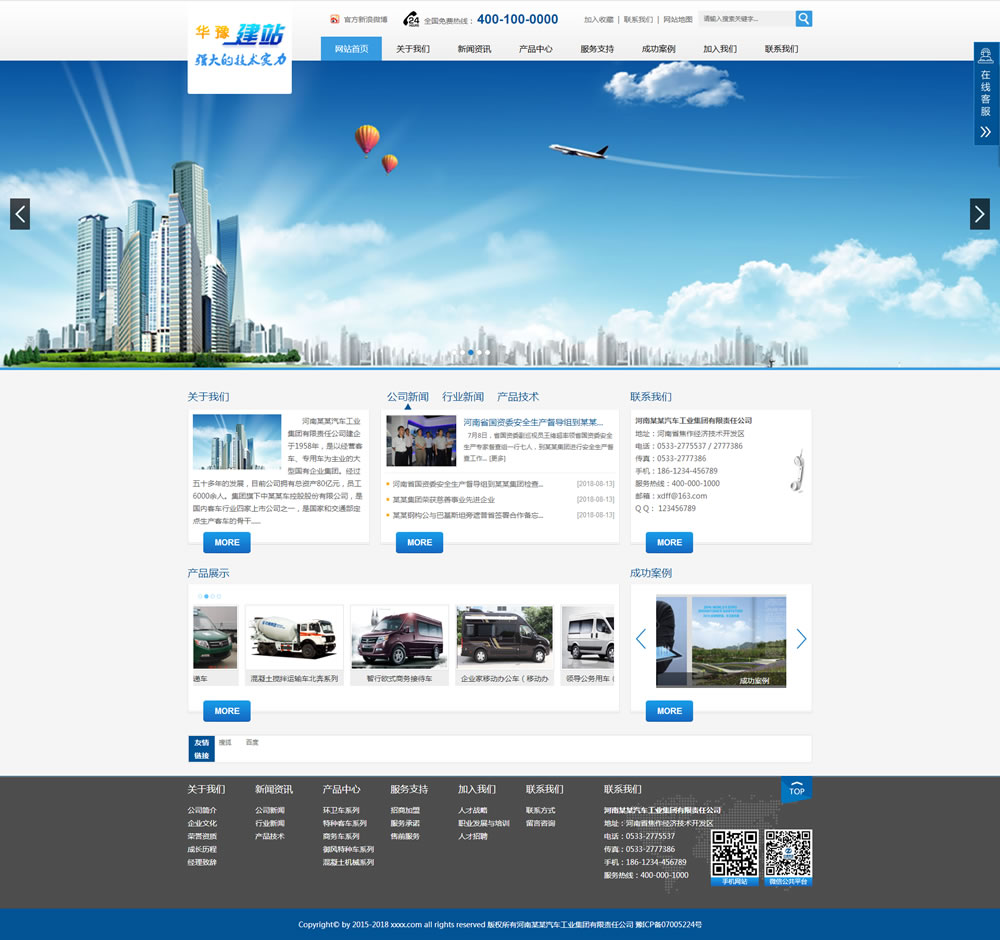
Task: Open the 混凝土搅拌运输车 product thumbnail
Action: 294,636
